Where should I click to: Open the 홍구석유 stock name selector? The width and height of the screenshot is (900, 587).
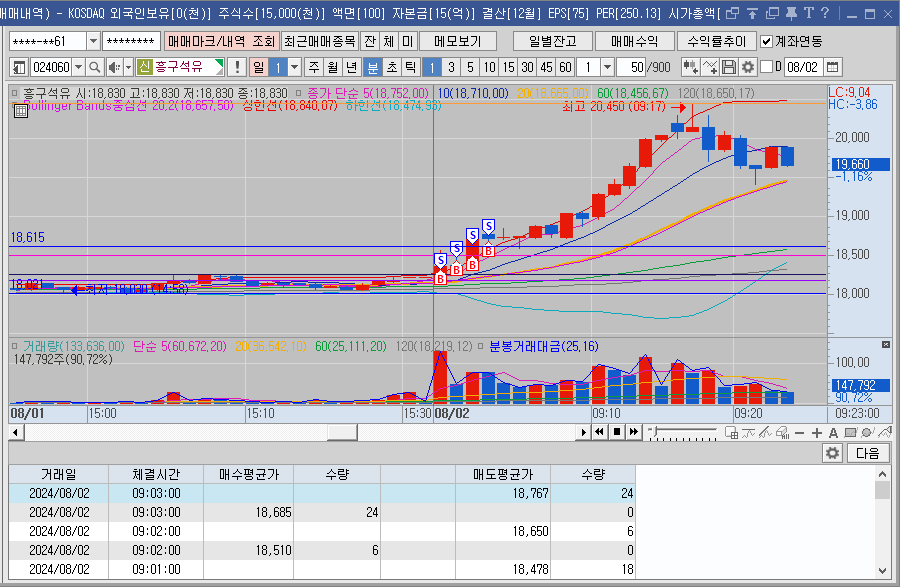[180, 67]
